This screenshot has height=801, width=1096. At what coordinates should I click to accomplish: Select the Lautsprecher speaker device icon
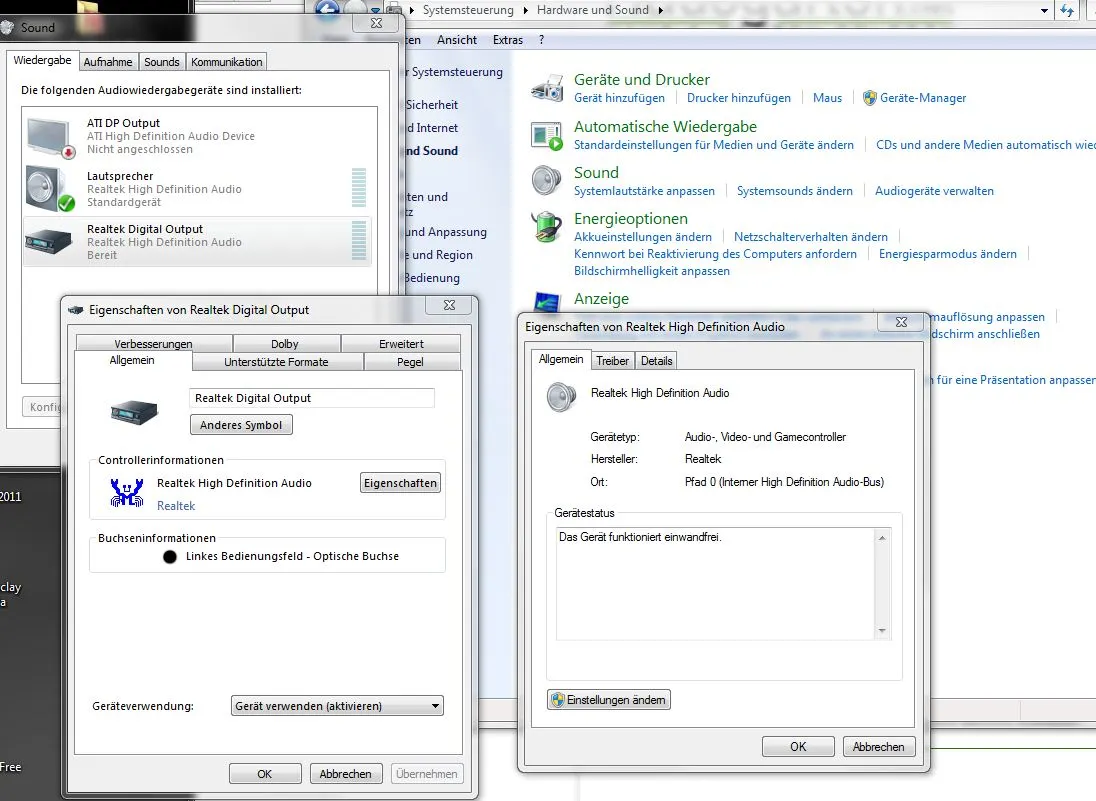(x=50, y=189)
